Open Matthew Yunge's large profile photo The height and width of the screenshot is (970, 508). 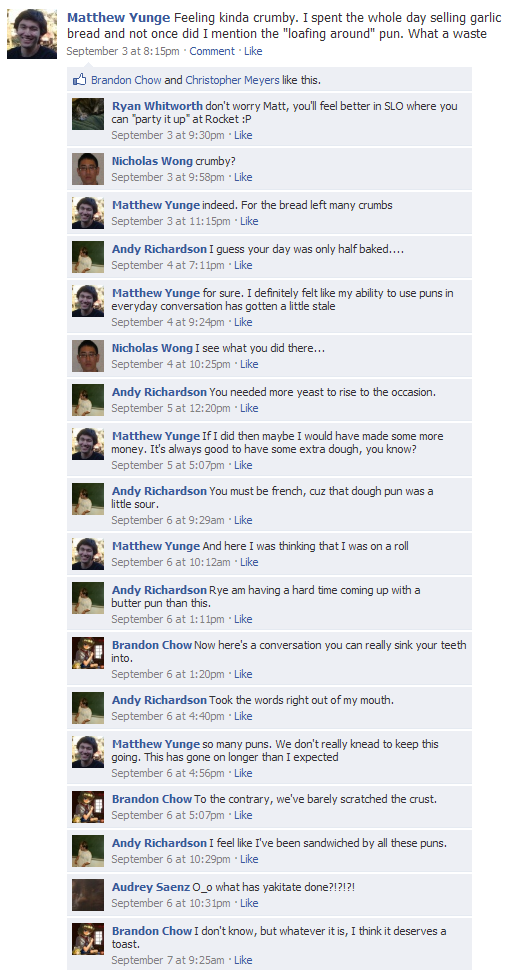(x=32, y=34)
